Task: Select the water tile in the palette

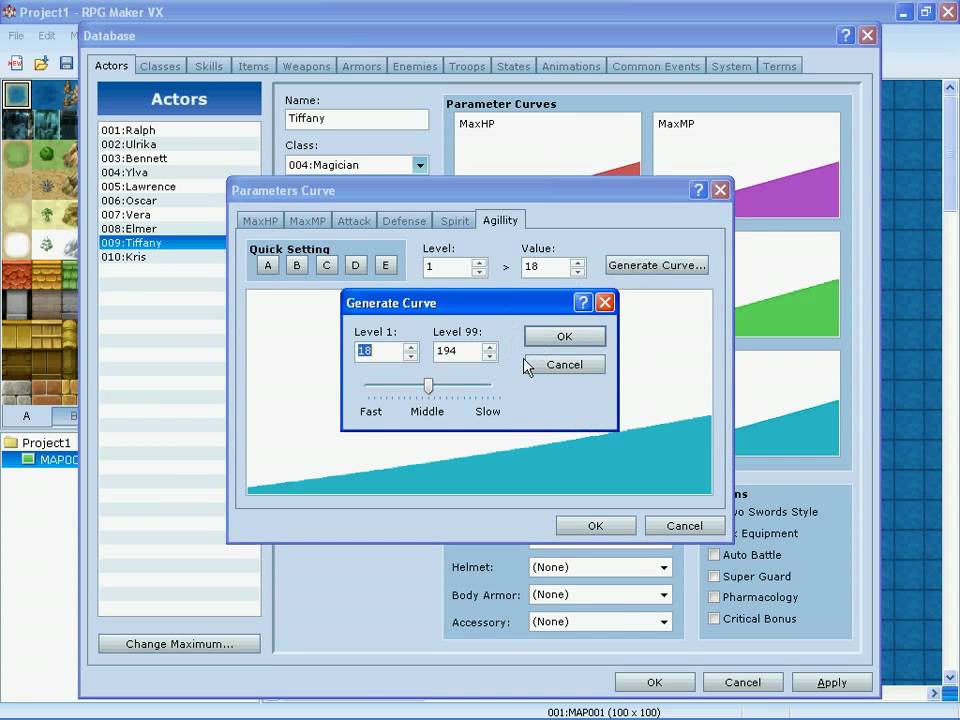Action: (17, 95)
